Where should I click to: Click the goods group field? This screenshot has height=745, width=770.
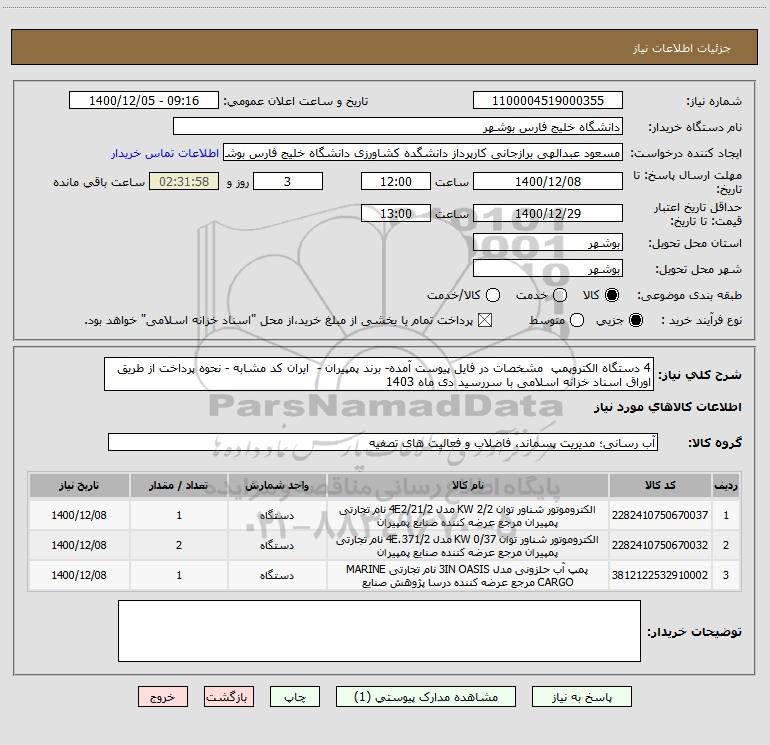383,442
